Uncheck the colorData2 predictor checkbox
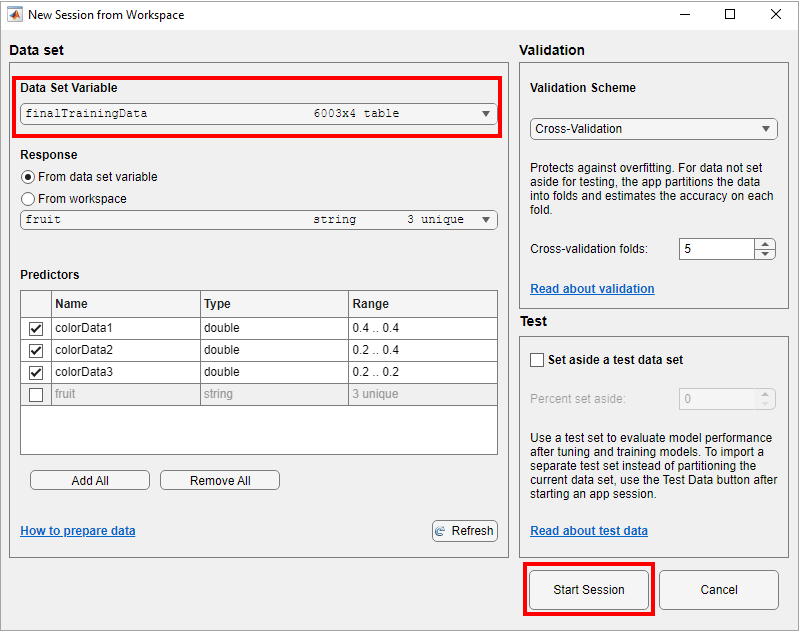 (36, 351)
